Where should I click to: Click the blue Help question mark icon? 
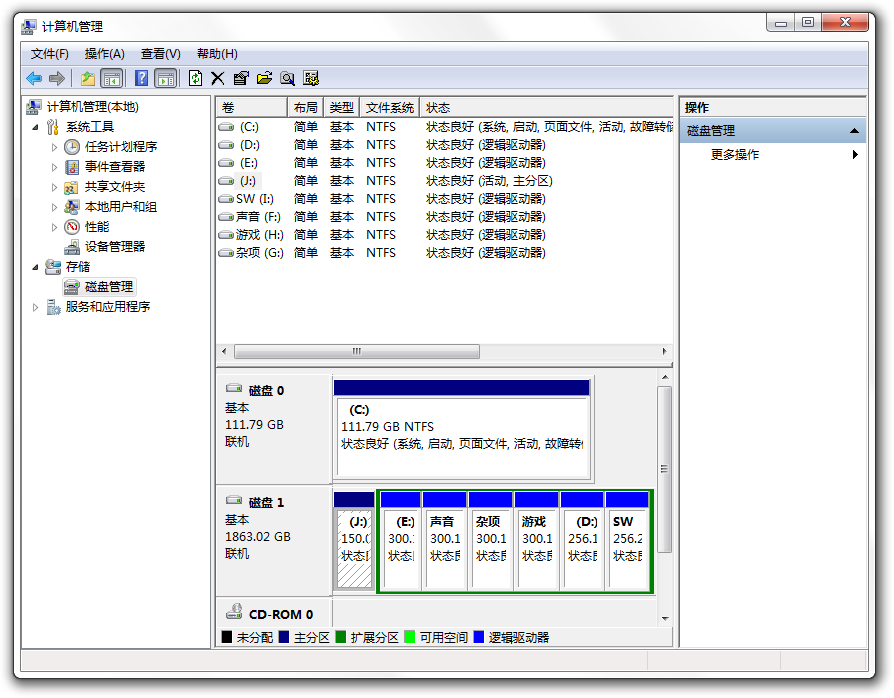click(x=142, y=78)
